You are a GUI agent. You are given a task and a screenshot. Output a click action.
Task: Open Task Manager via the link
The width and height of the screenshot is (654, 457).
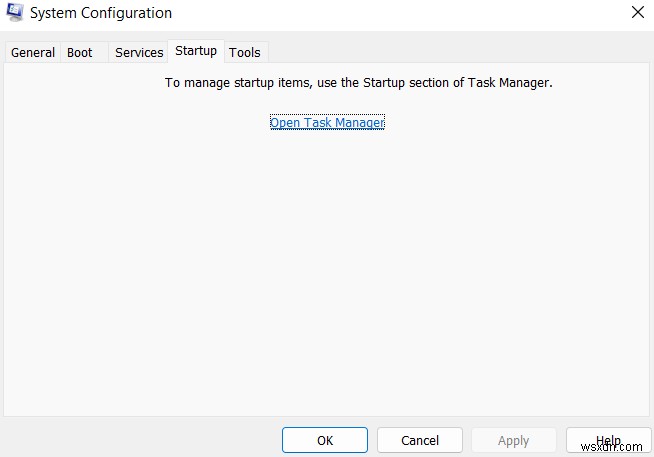[327, 122]
